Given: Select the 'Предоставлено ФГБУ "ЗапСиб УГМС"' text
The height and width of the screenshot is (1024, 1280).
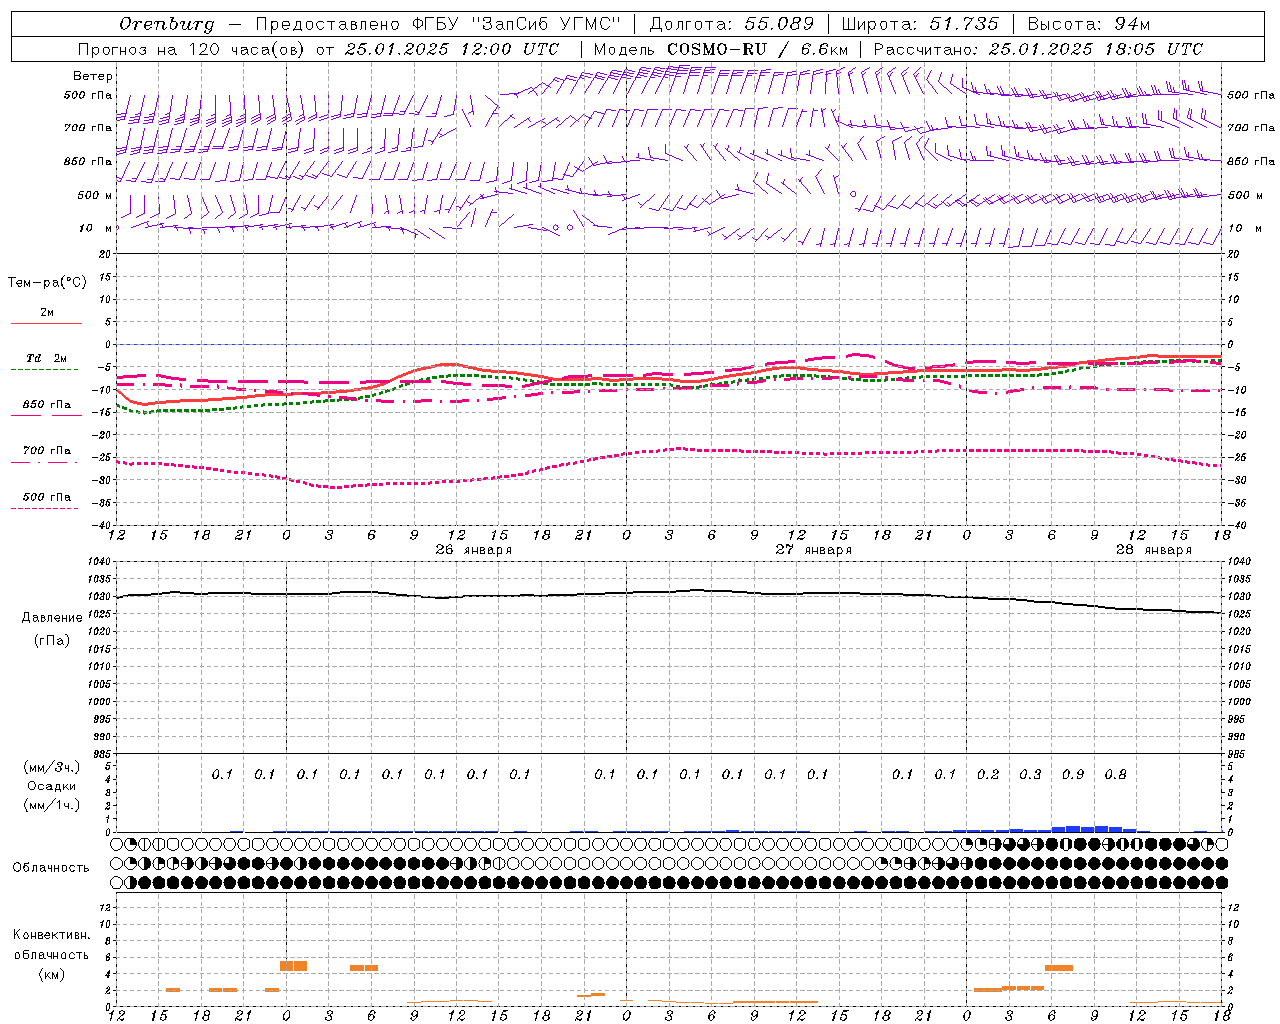Looking at the screenshot, I should pyautogui.click(x=437, y=24).
